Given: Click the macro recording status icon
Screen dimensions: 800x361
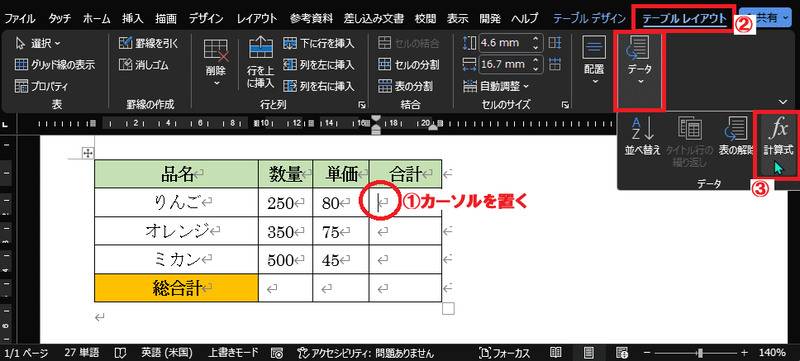Looking at the screenshot, I should pos(278,352).
